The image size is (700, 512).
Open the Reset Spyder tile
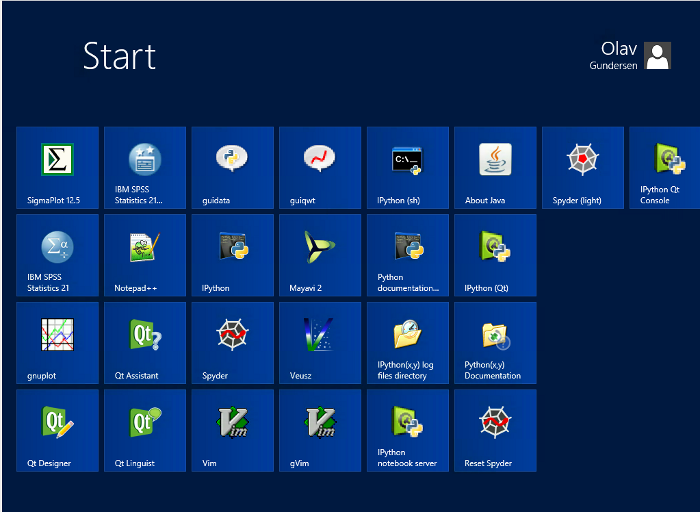[x=495, y=430]
